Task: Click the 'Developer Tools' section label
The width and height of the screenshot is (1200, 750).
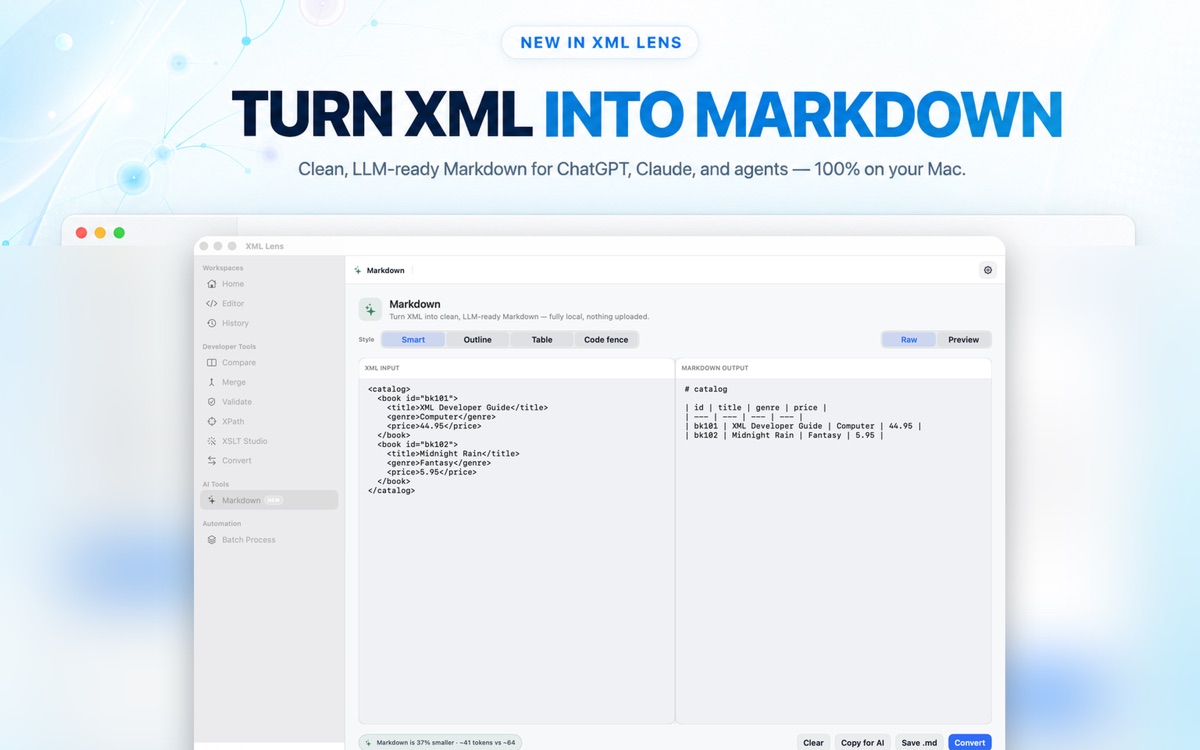Action: tap(229, 347)
